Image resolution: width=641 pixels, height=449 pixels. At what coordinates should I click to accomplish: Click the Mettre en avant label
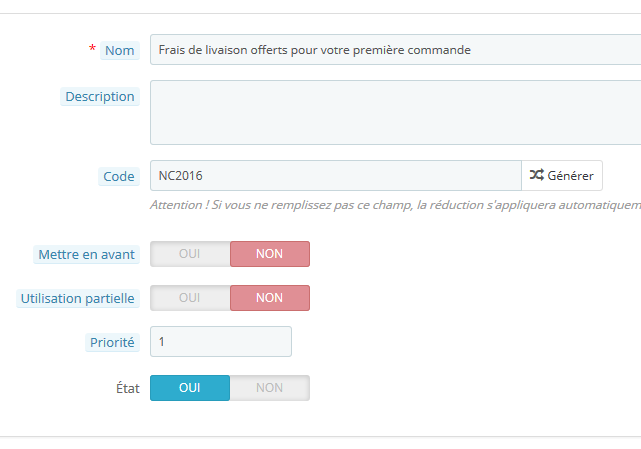(x=86, y=254)
